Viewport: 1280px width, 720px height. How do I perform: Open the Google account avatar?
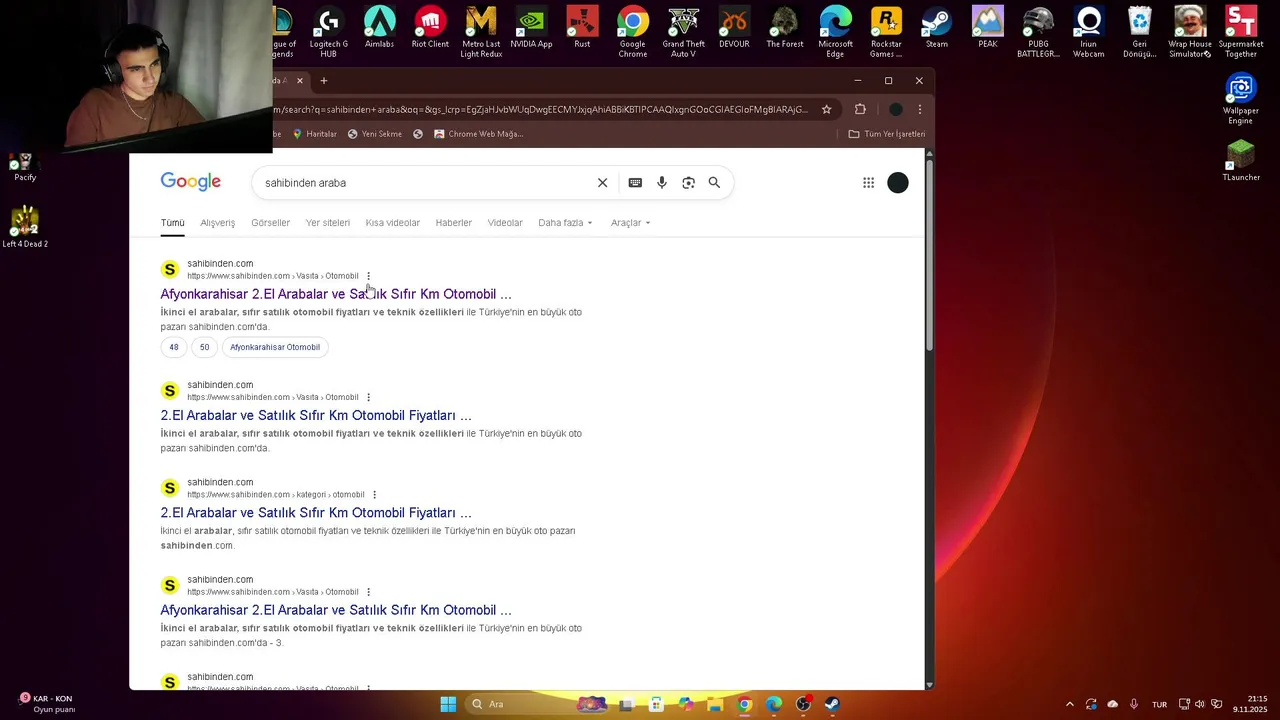point(898,183)
